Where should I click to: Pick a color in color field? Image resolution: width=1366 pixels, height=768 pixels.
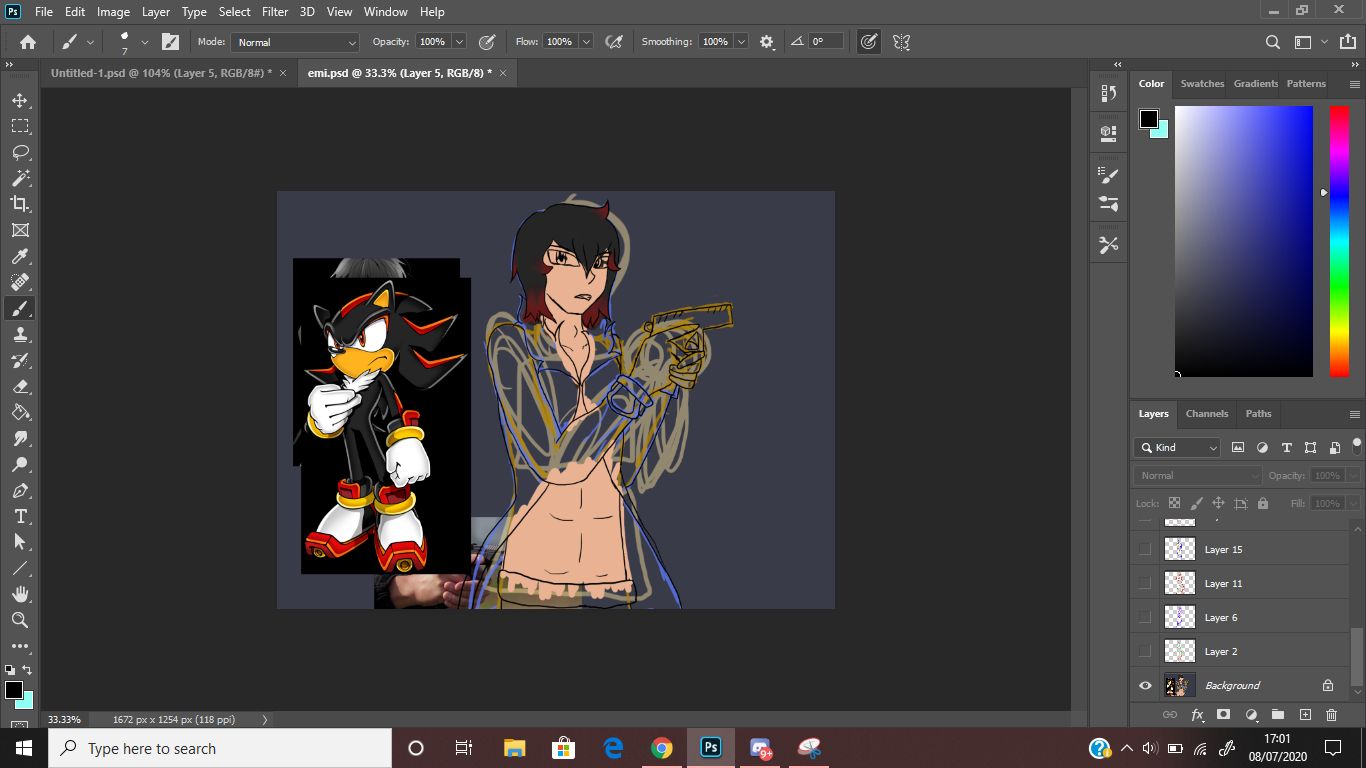pos(1243,241)
